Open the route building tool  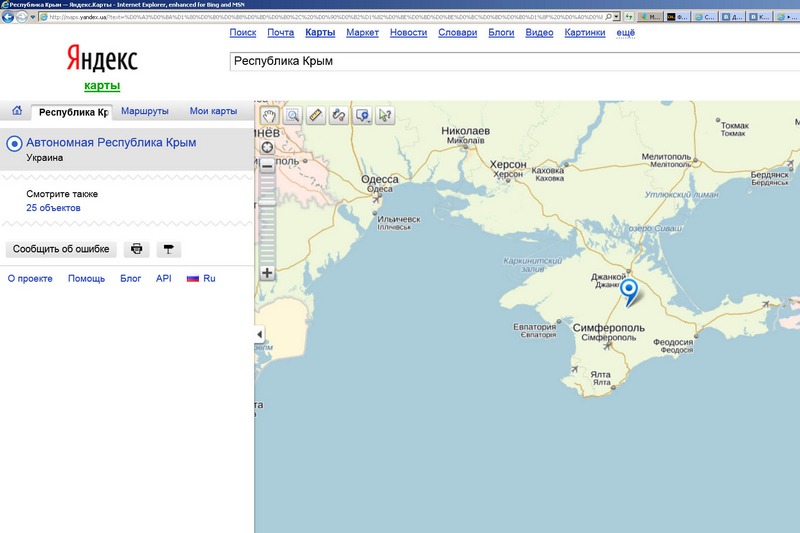[x=339, y=115]
